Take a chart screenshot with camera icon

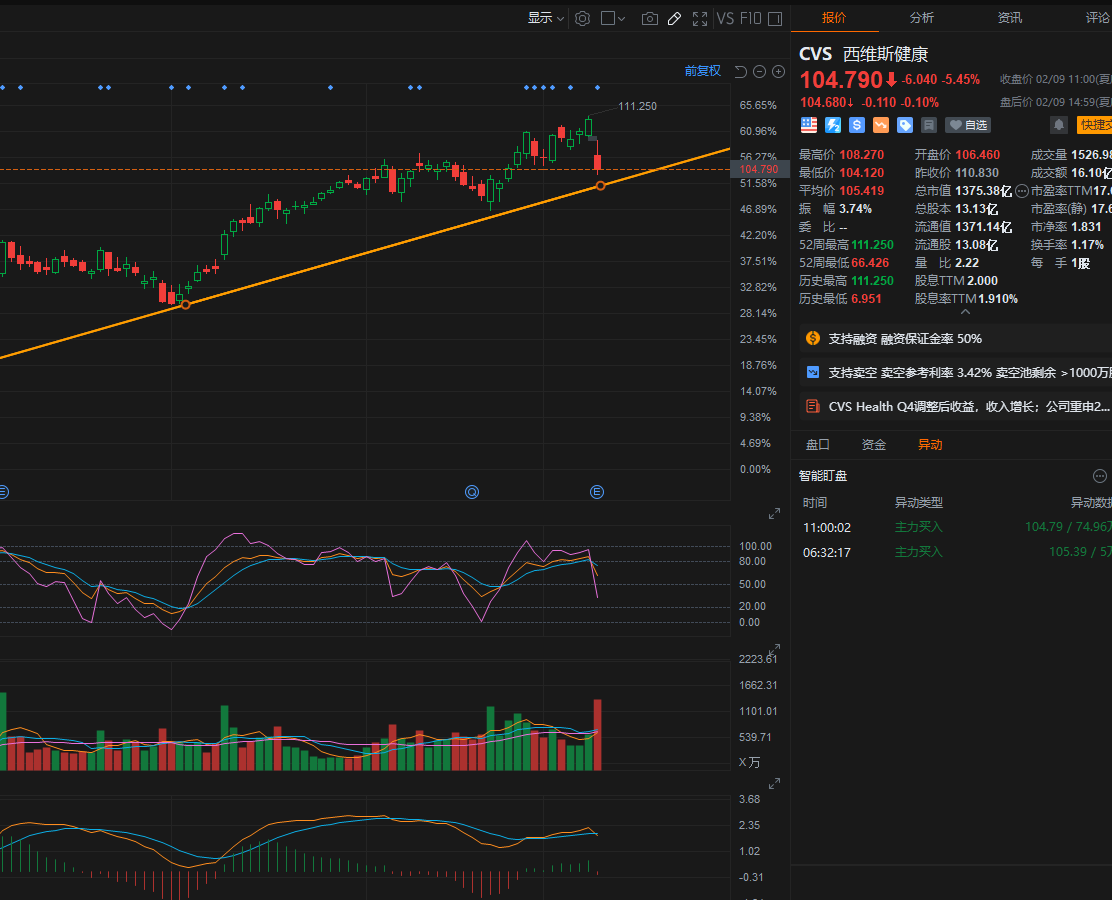pos(650,18)
